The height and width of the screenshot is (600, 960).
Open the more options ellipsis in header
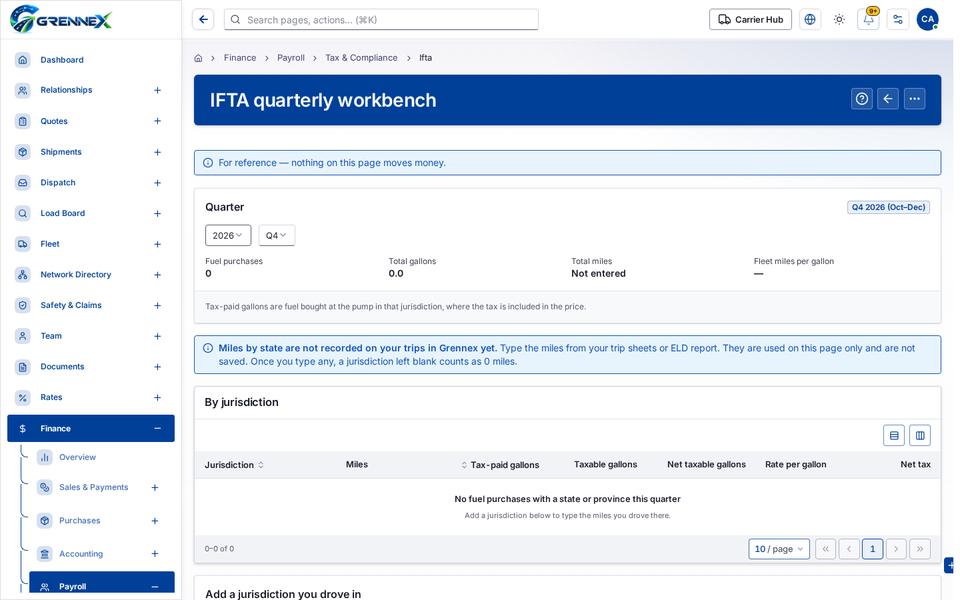pos(915,99)
